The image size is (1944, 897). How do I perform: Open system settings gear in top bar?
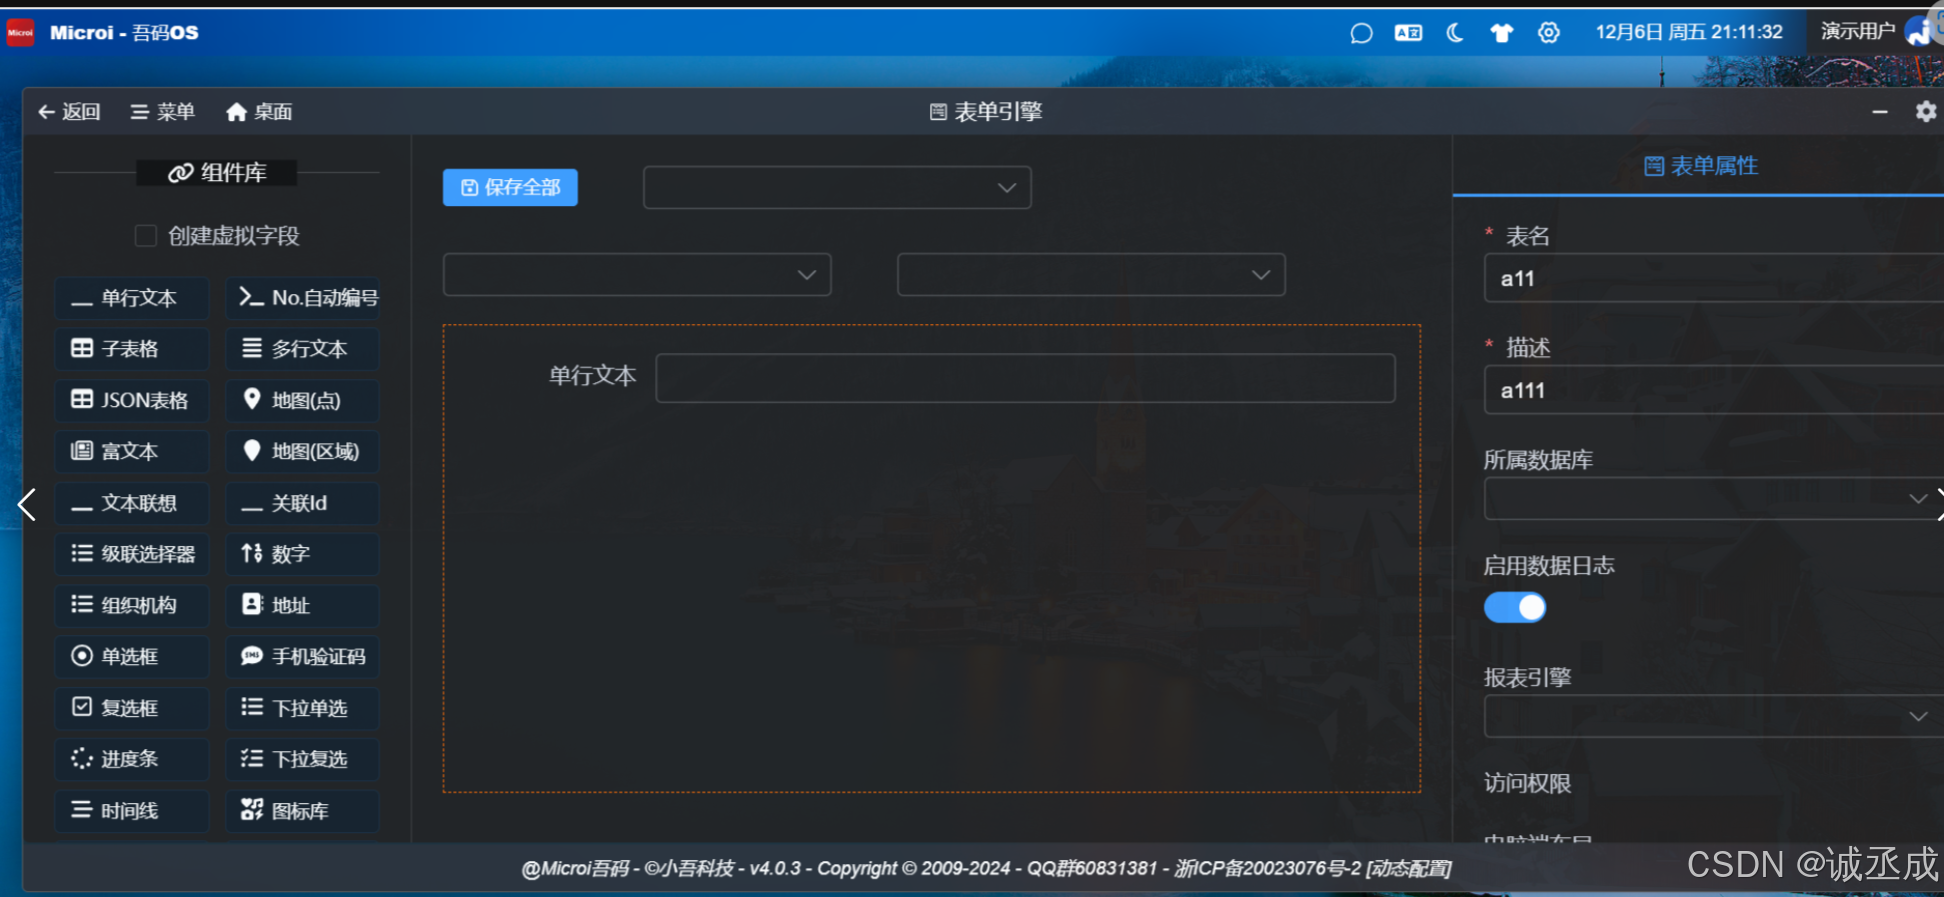tap(1549, 33)
